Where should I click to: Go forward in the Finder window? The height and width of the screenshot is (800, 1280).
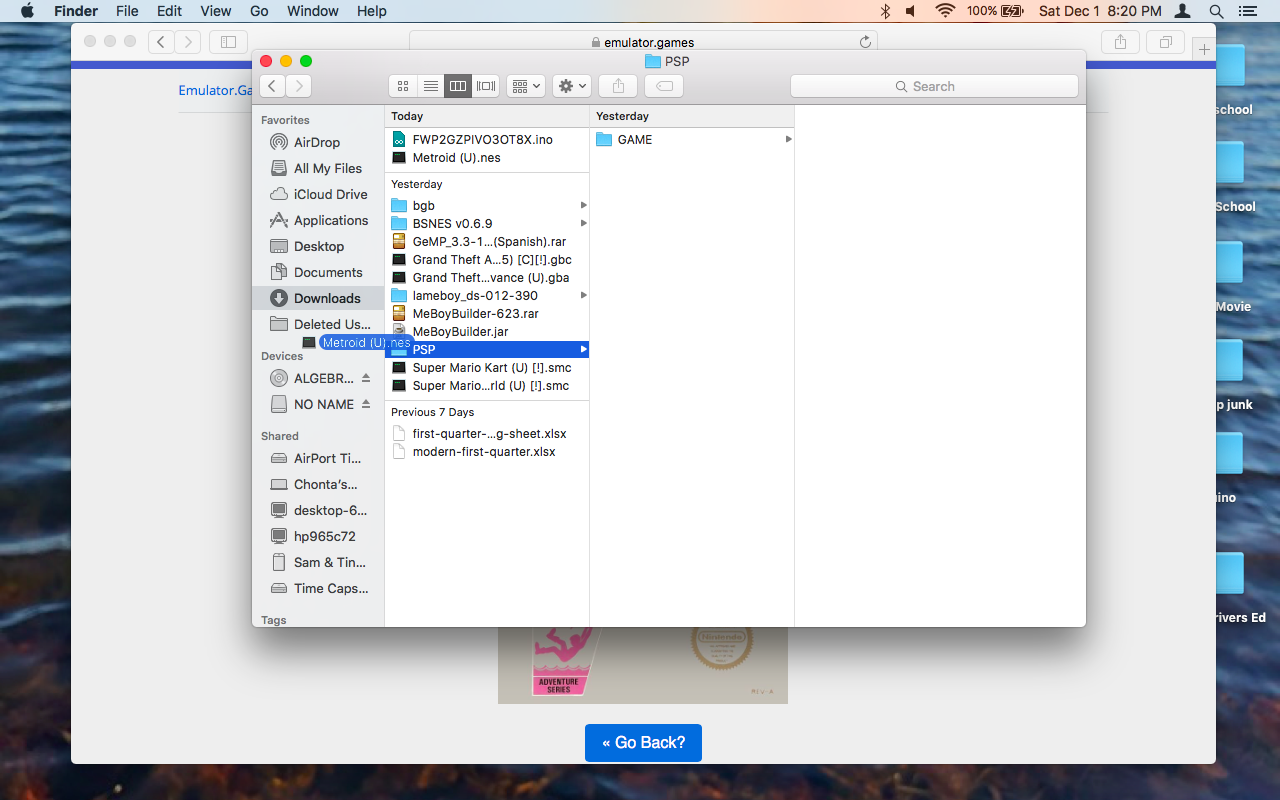(x=298, y=86)
